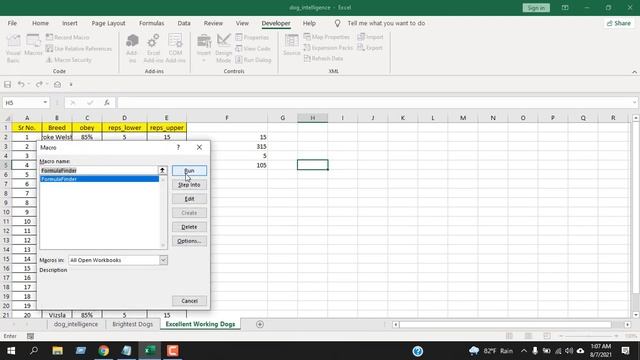Open the File menu
640x360 pixels.
point(12,23)
